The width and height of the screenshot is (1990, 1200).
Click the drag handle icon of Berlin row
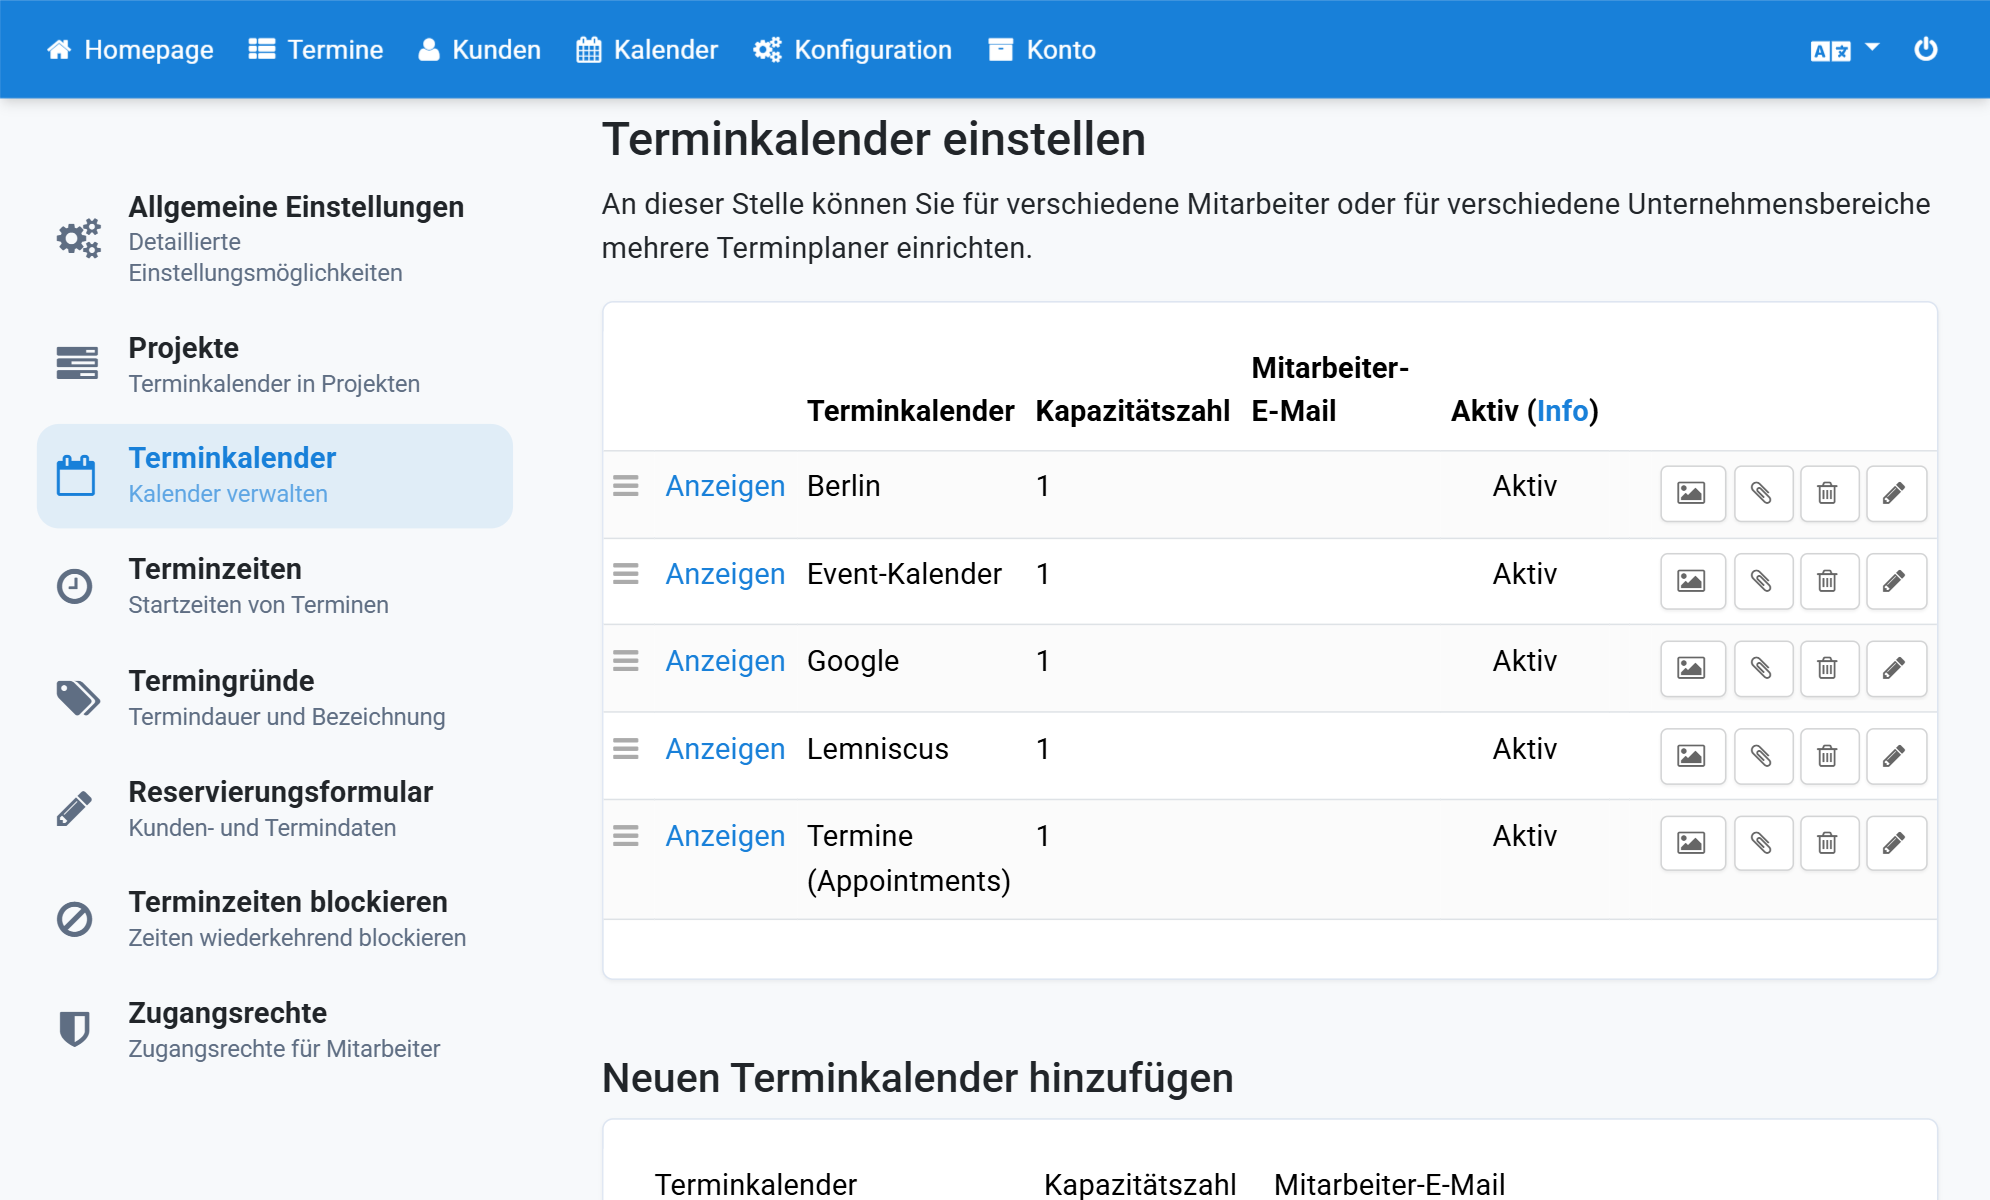[x=626, y=486]
